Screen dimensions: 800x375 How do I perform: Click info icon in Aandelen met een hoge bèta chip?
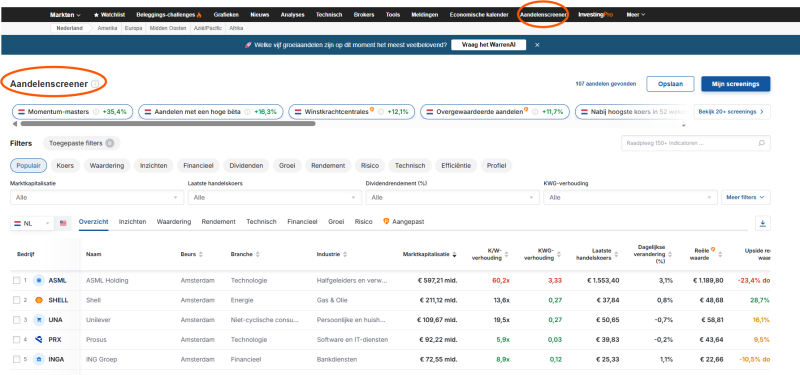click(x=247, y=112)
